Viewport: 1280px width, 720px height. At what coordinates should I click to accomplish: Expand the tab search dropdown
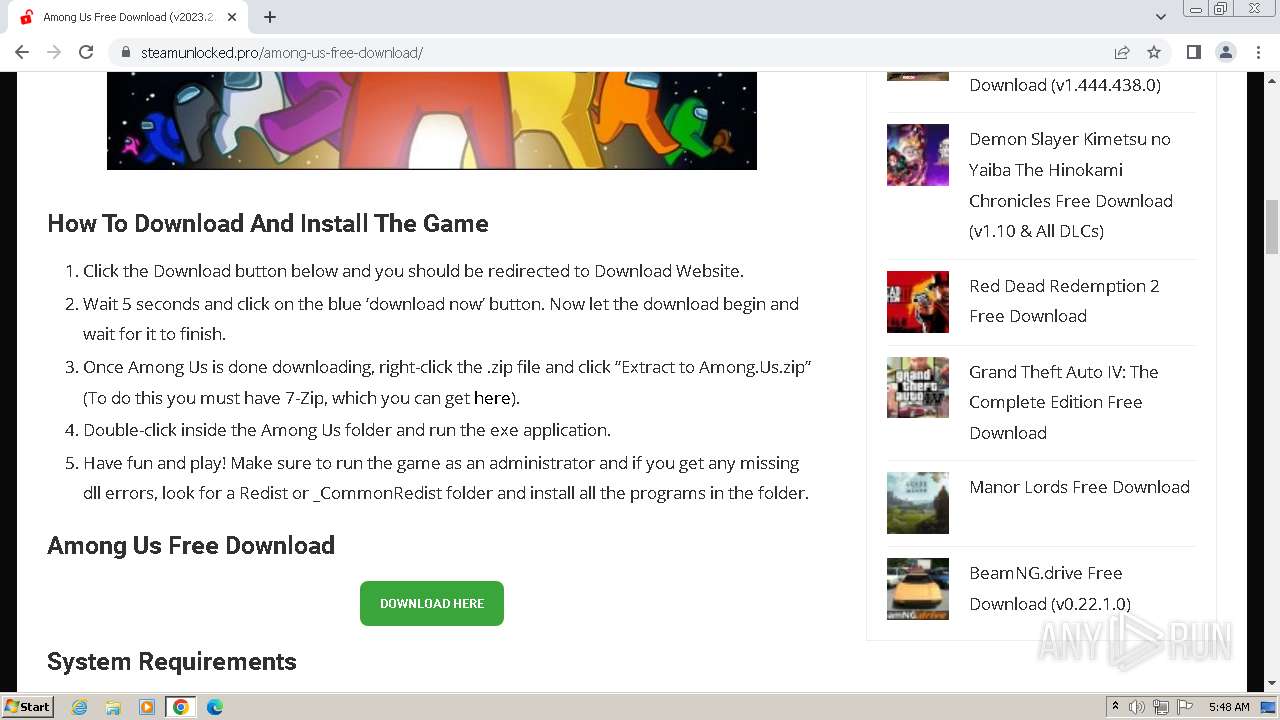pos(1160,17)
